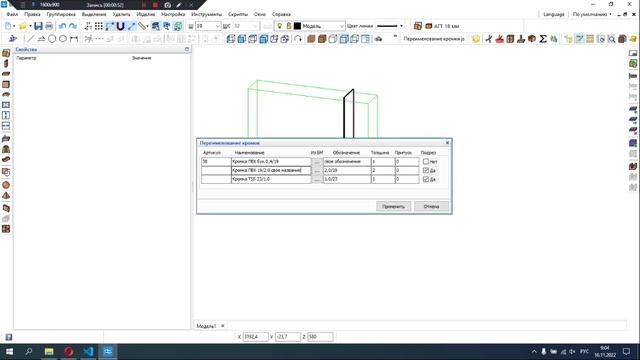Click the ellipsis button in the first edge row
Image resolution: width=640 pixels, height=360 pixels.
[317, 162]
